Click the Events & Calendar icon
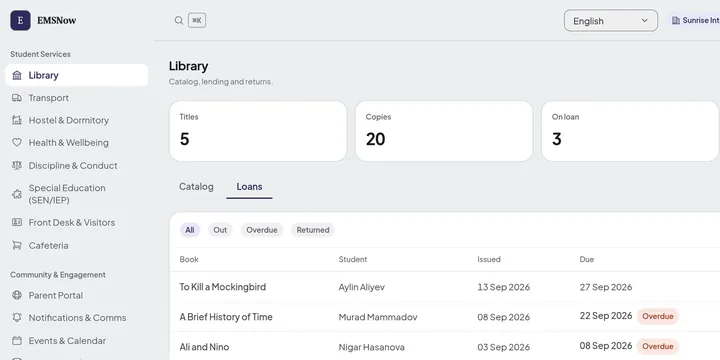The width and height of the screenshot is (720, 360). tap(17, 341)
